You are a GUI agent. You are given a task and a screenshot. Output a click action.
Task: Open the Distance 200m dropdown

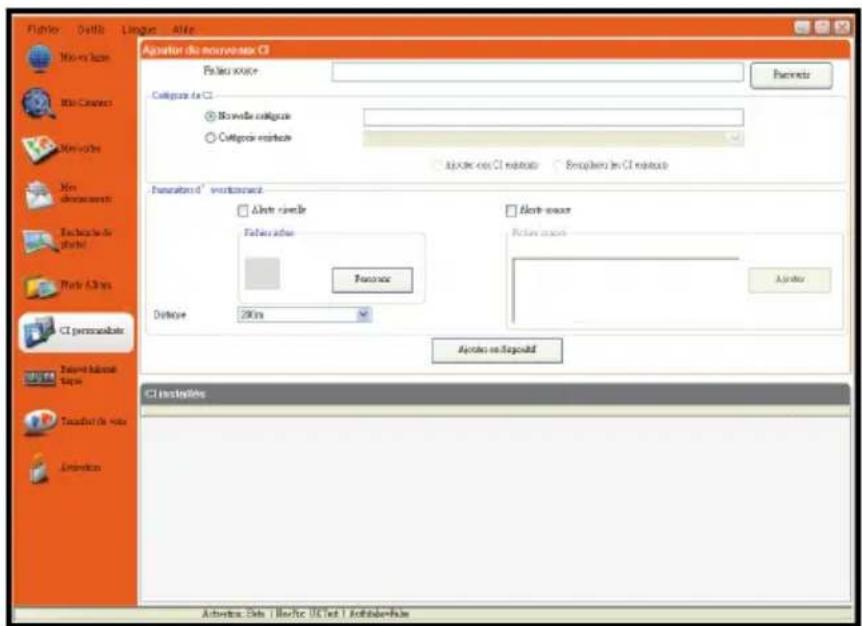pyautogui.click(x=305, y=314)
